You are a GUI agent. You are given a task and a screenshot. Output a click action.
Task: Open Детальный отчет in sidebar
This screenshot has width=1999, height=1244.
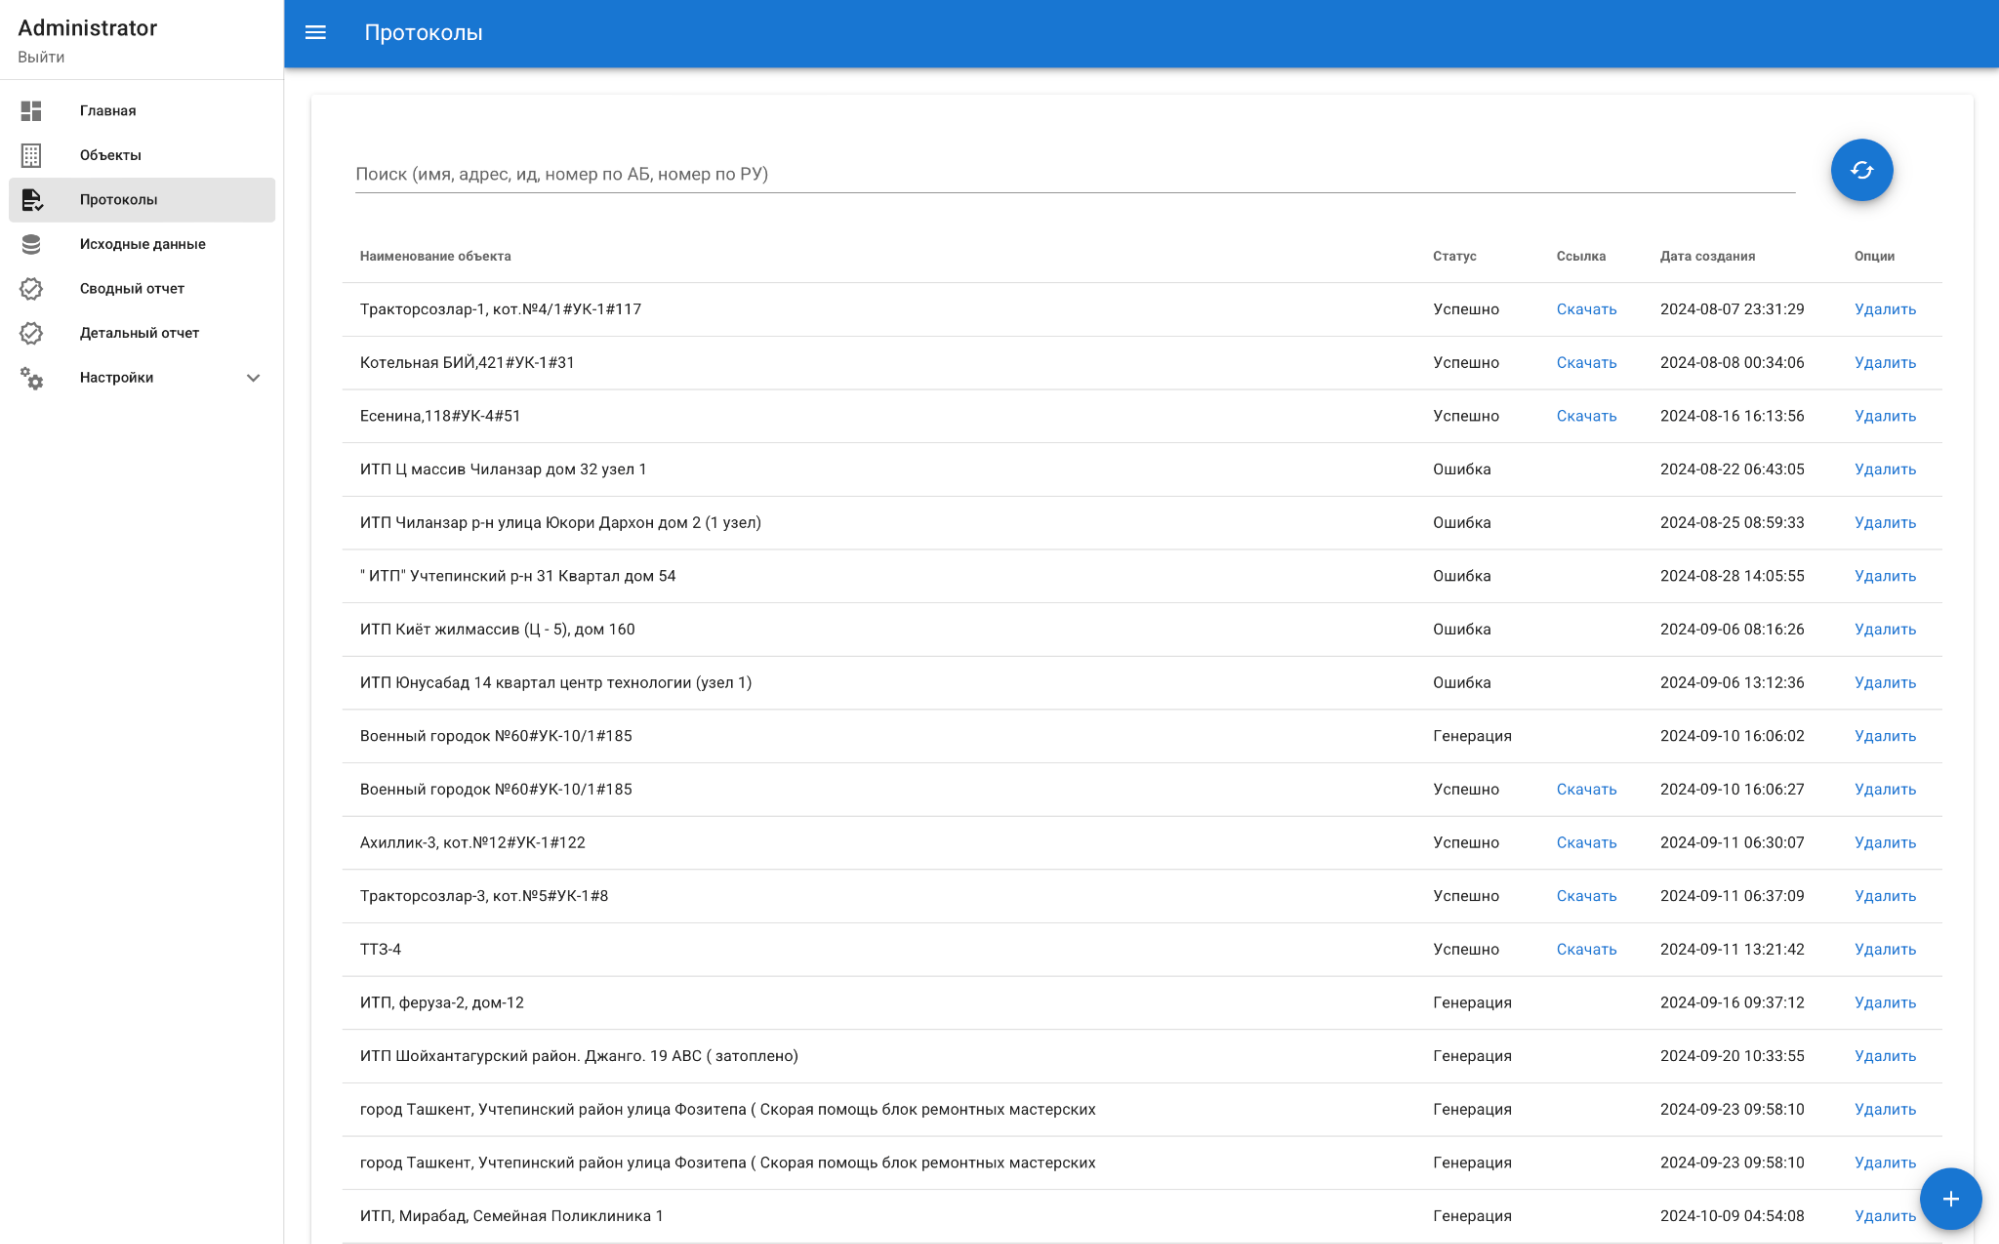(142, 333)
